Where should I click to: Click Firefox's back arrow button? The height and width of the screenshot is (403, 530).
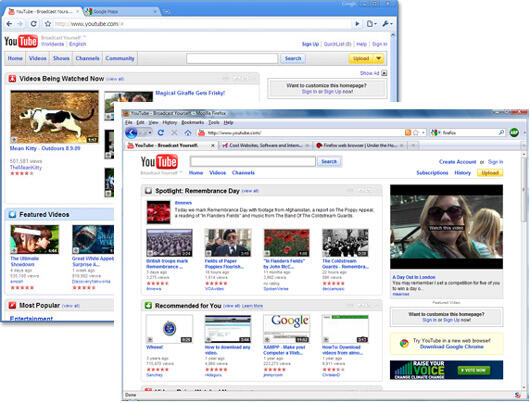pyautogui.click(x=131, y=133)
